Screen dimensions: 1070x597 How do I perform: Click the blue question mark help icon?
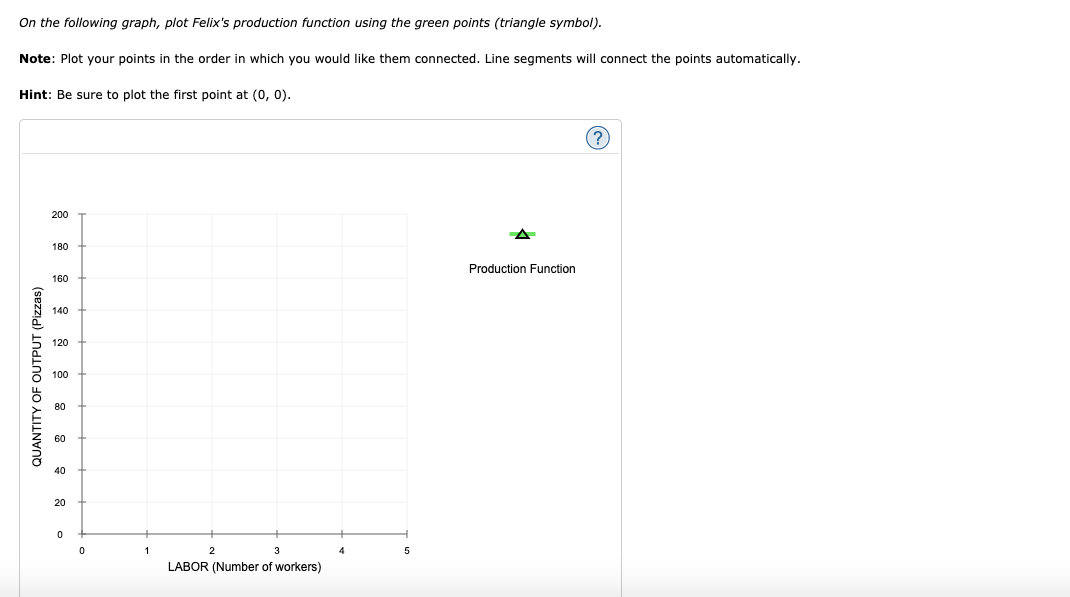598,137
